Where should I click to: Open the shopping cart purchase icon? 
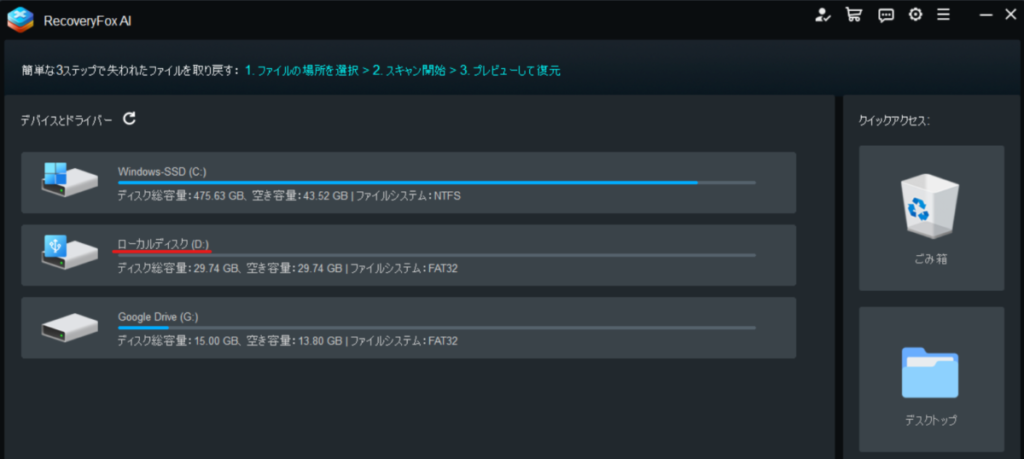[853, 15]
